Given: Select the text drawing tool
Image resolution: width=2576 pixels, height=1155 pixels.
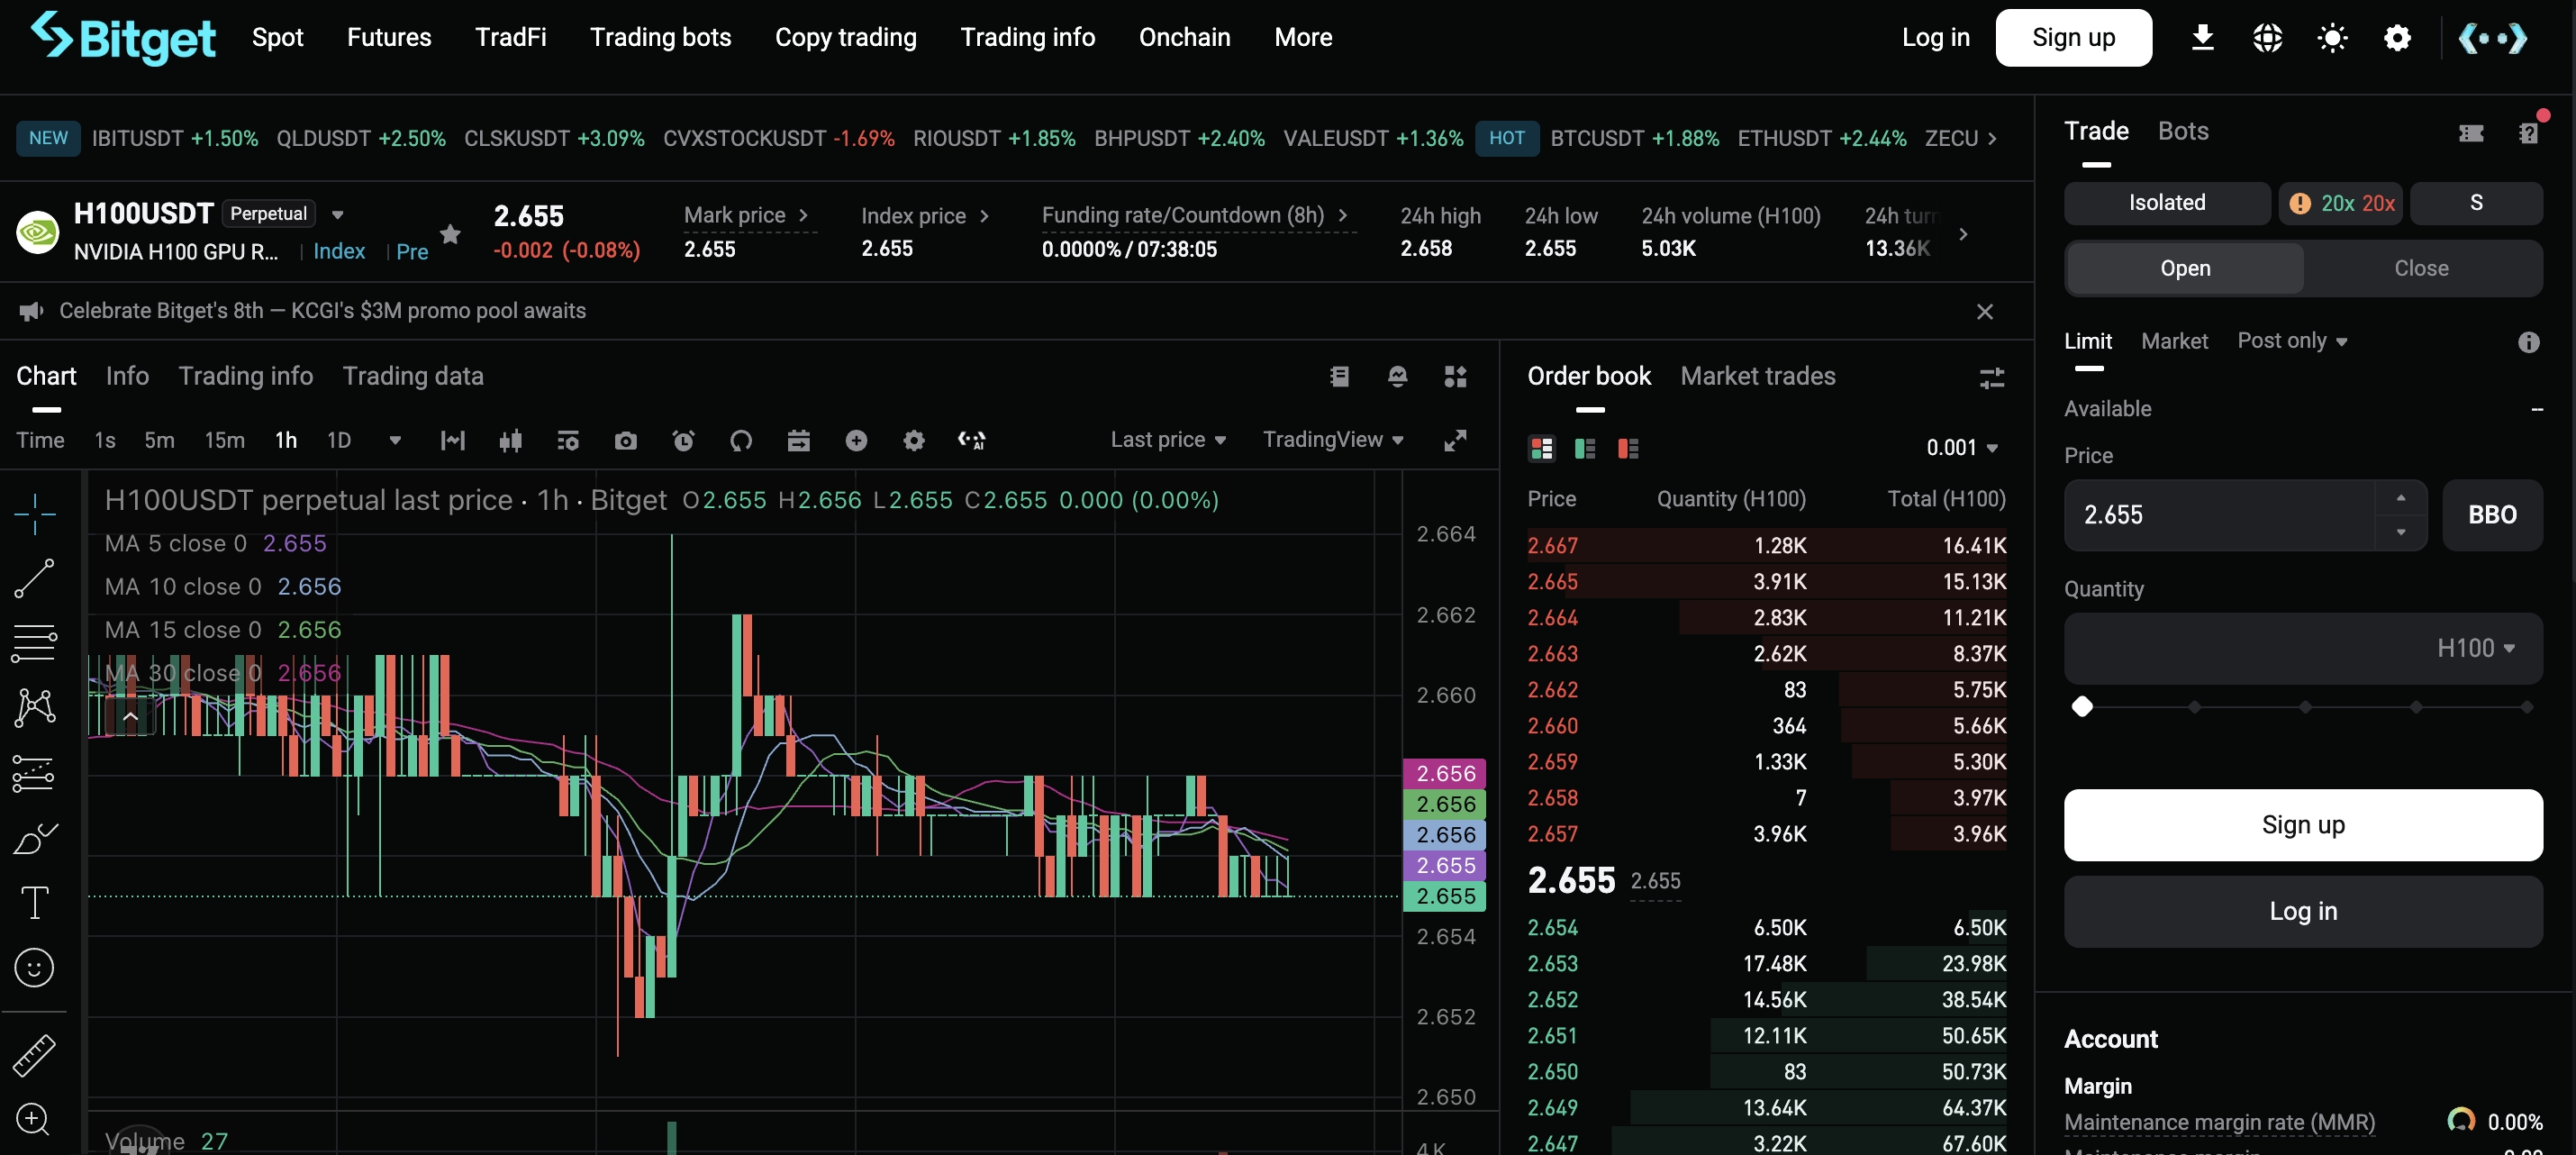Looking at the screenshot, I should point(34,903).
